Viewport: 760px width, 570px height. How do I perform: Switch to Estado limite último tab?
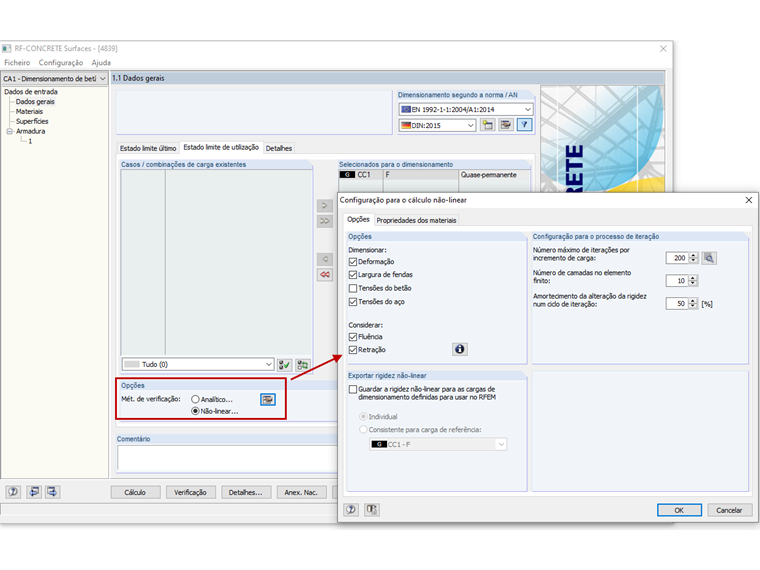(148, 148)
